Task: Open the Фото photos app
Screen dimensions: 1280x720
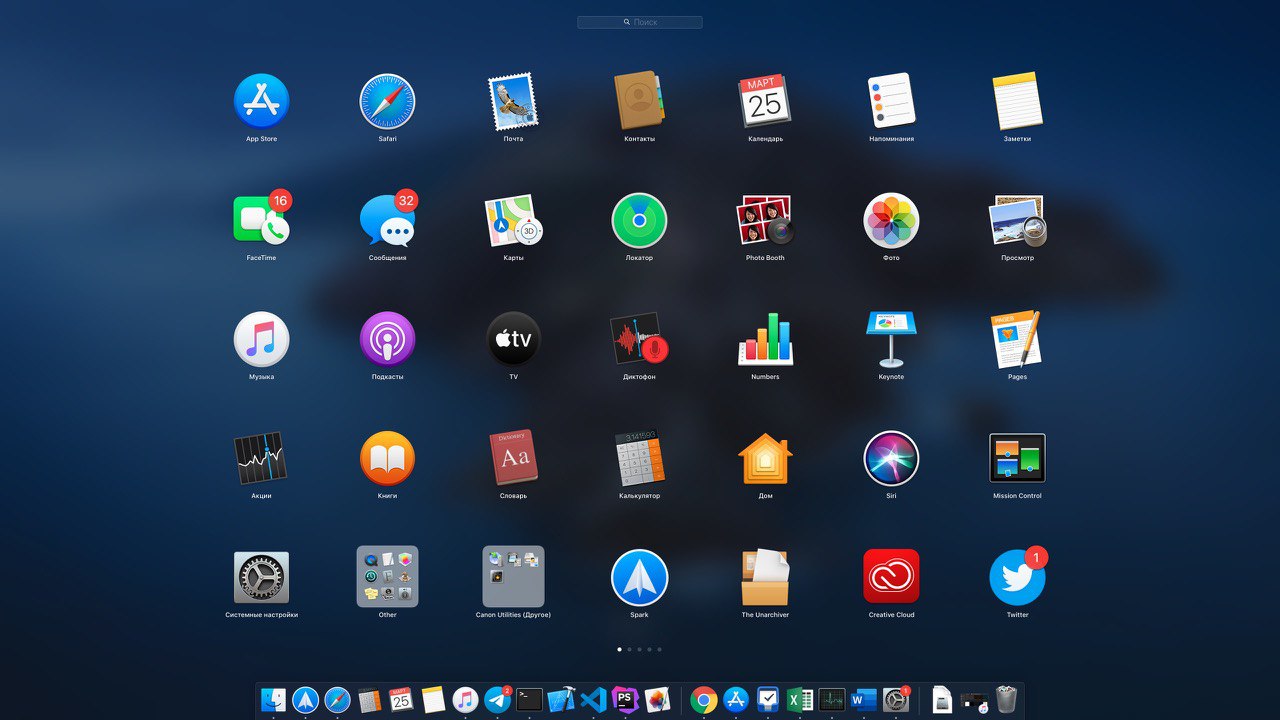Action: [891, 220]
